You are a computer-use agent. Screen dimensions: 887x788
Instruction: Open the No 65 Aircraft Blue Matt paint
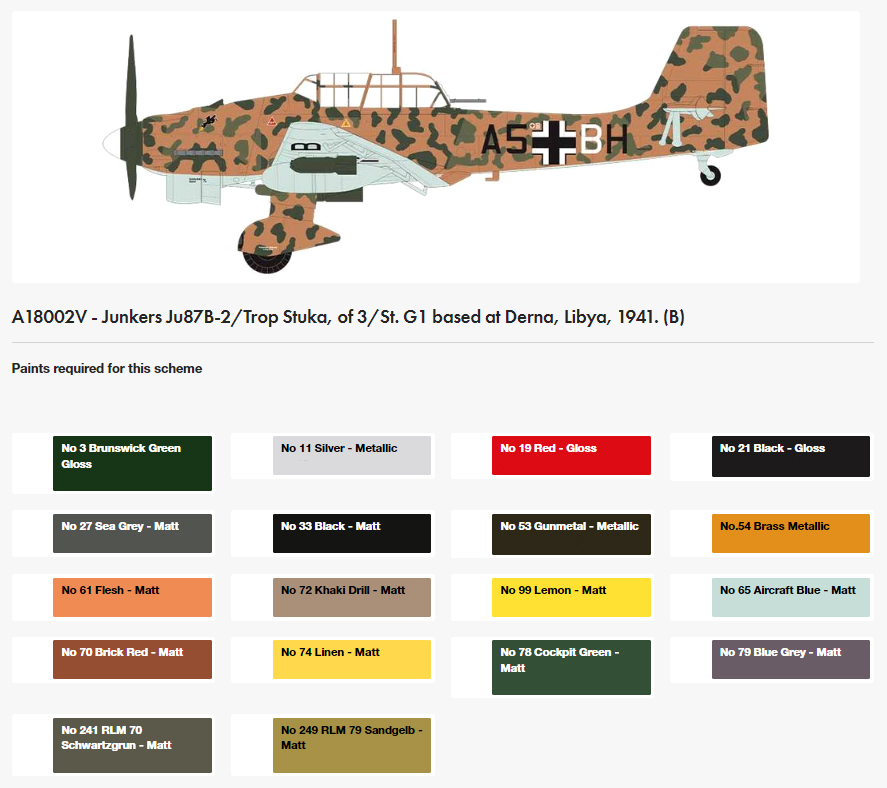(791, 597)
